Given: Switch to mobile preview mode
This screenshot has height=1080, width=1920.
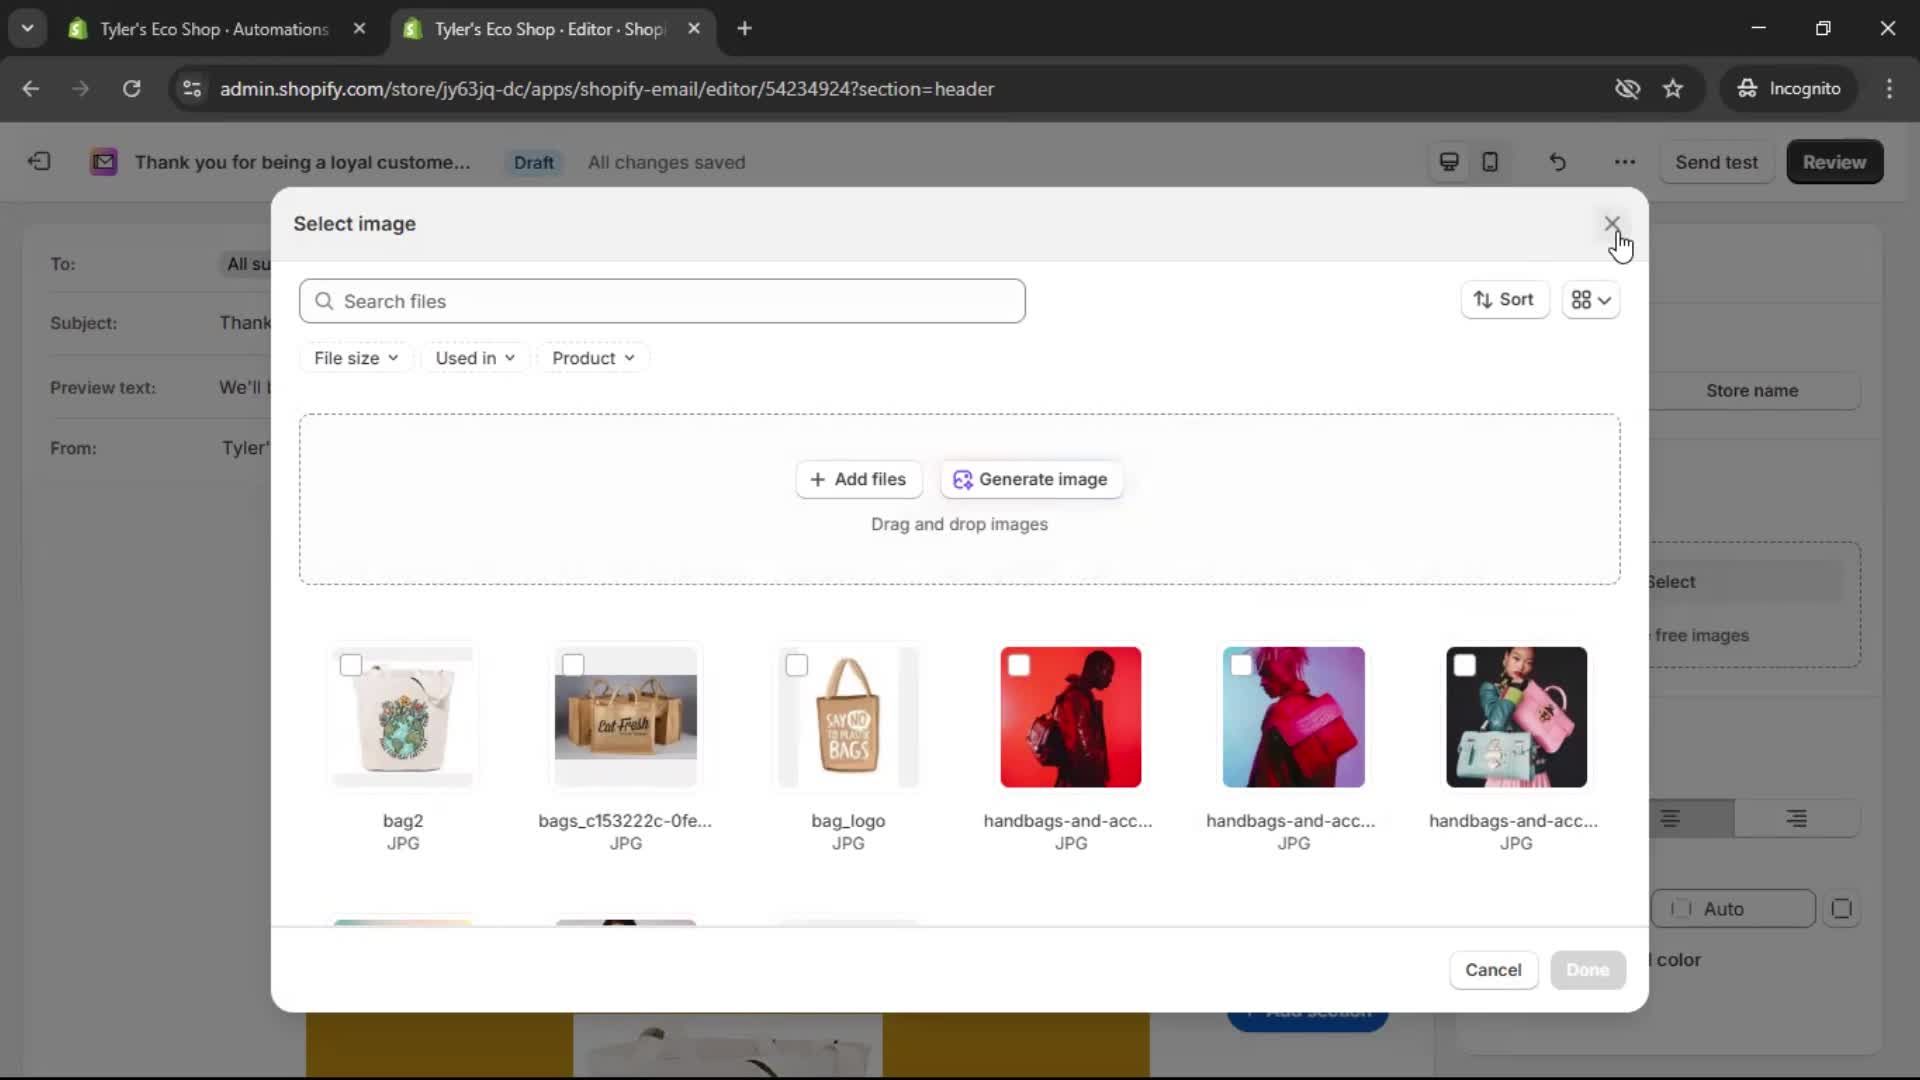Looking at the screenshot, I should 1490,161.
